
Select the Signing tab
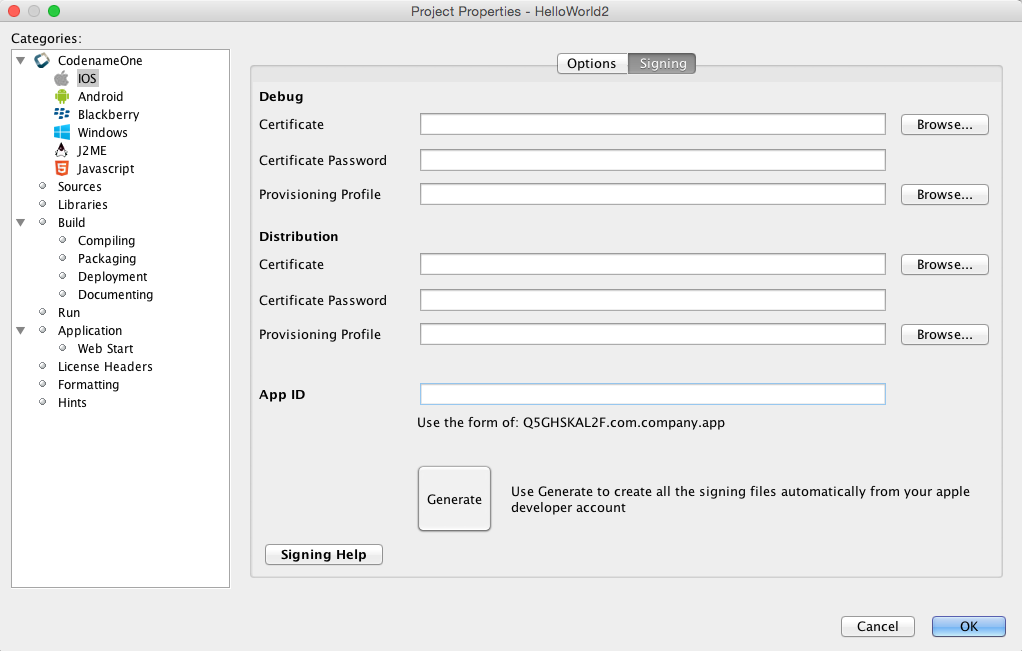click(x=661, y=63)
